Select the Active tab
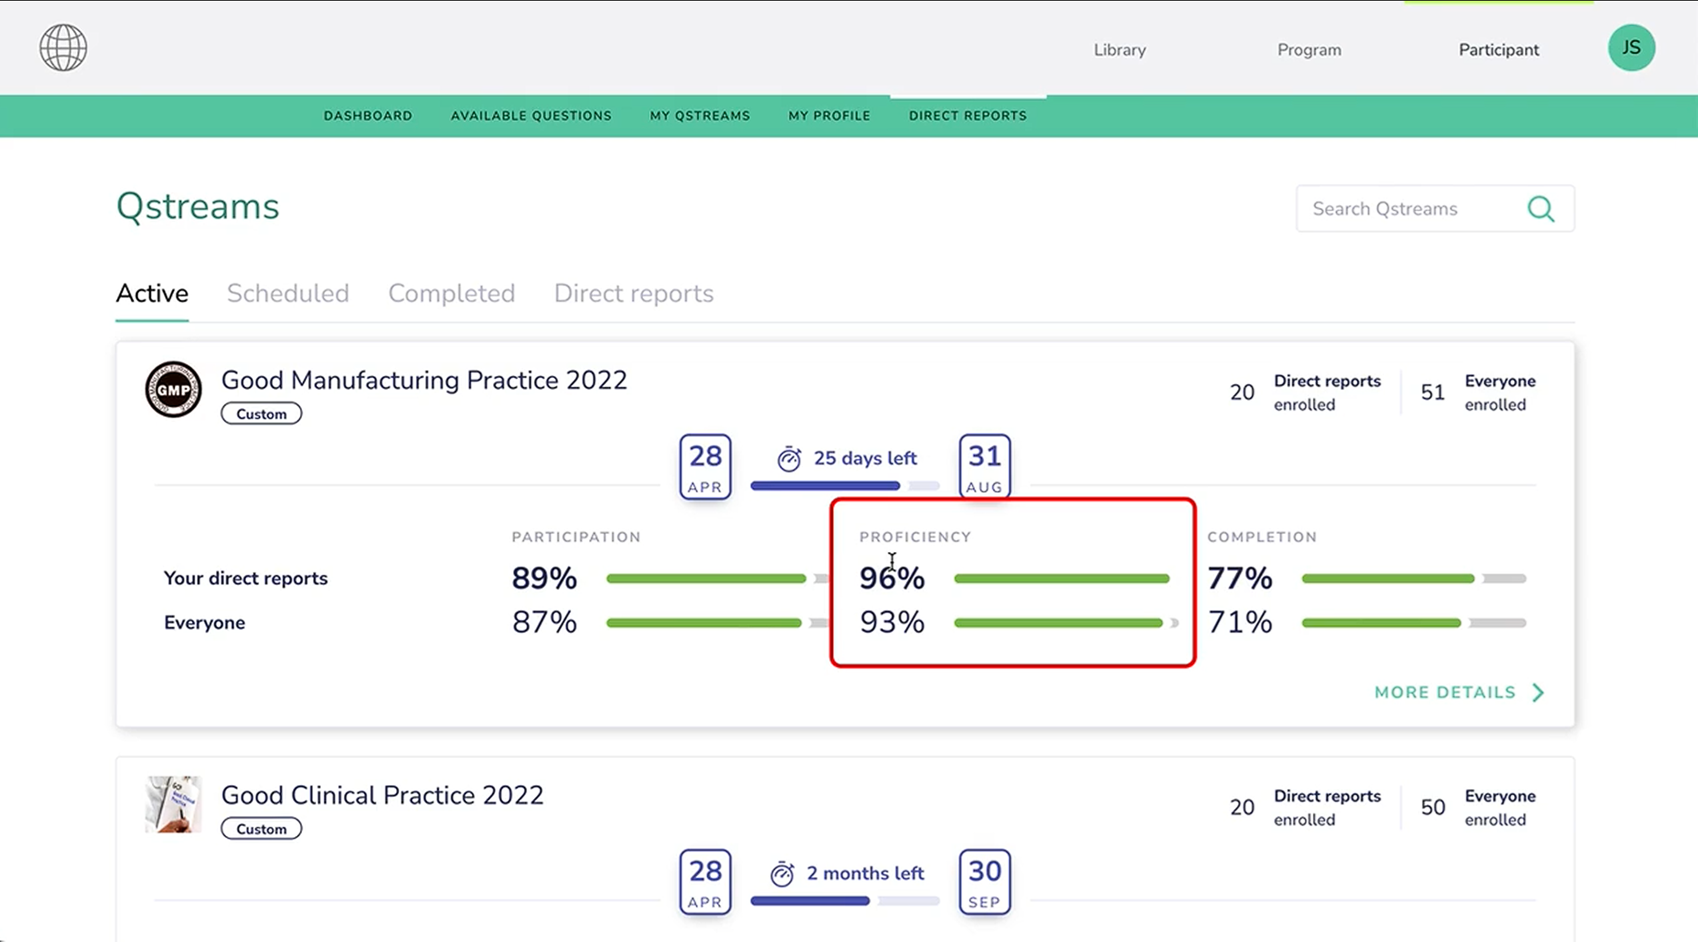The width and height of the screenshot is (1698, 942). click(x=152, y=293)
